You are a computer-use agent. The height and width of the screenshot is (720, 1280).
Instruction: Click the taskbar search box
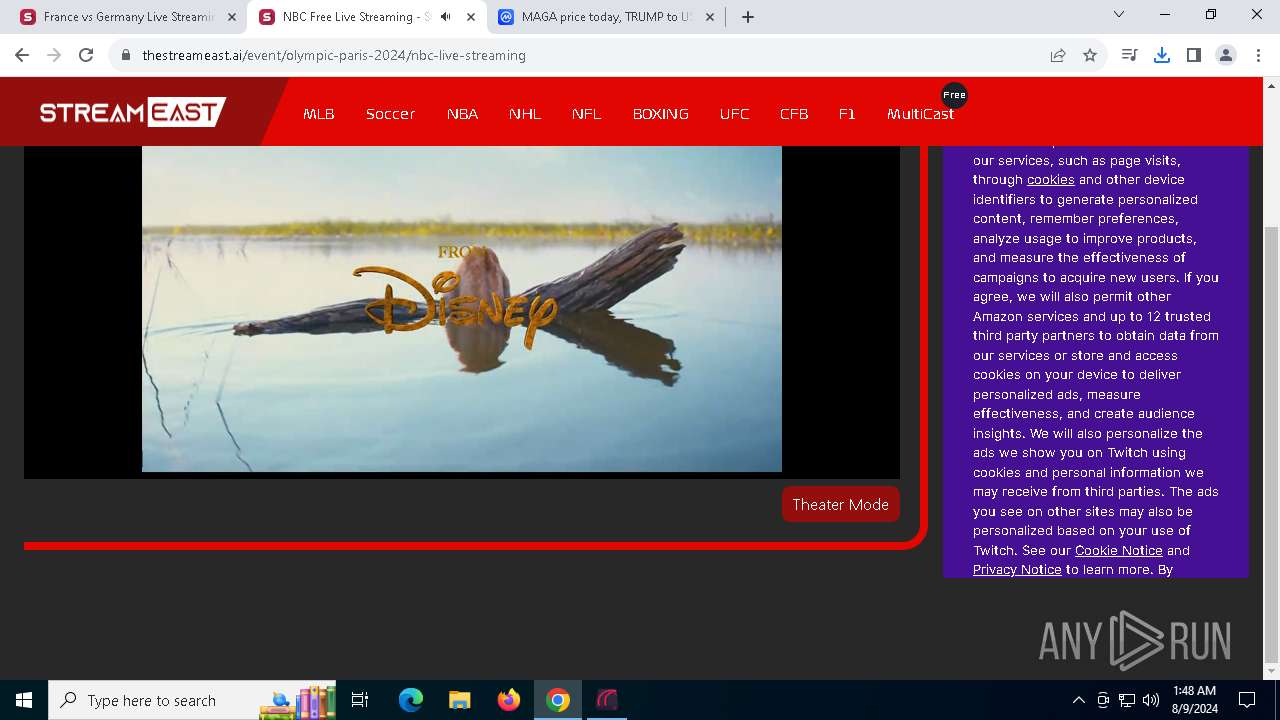pyautogui.click(x=190, y=700)
